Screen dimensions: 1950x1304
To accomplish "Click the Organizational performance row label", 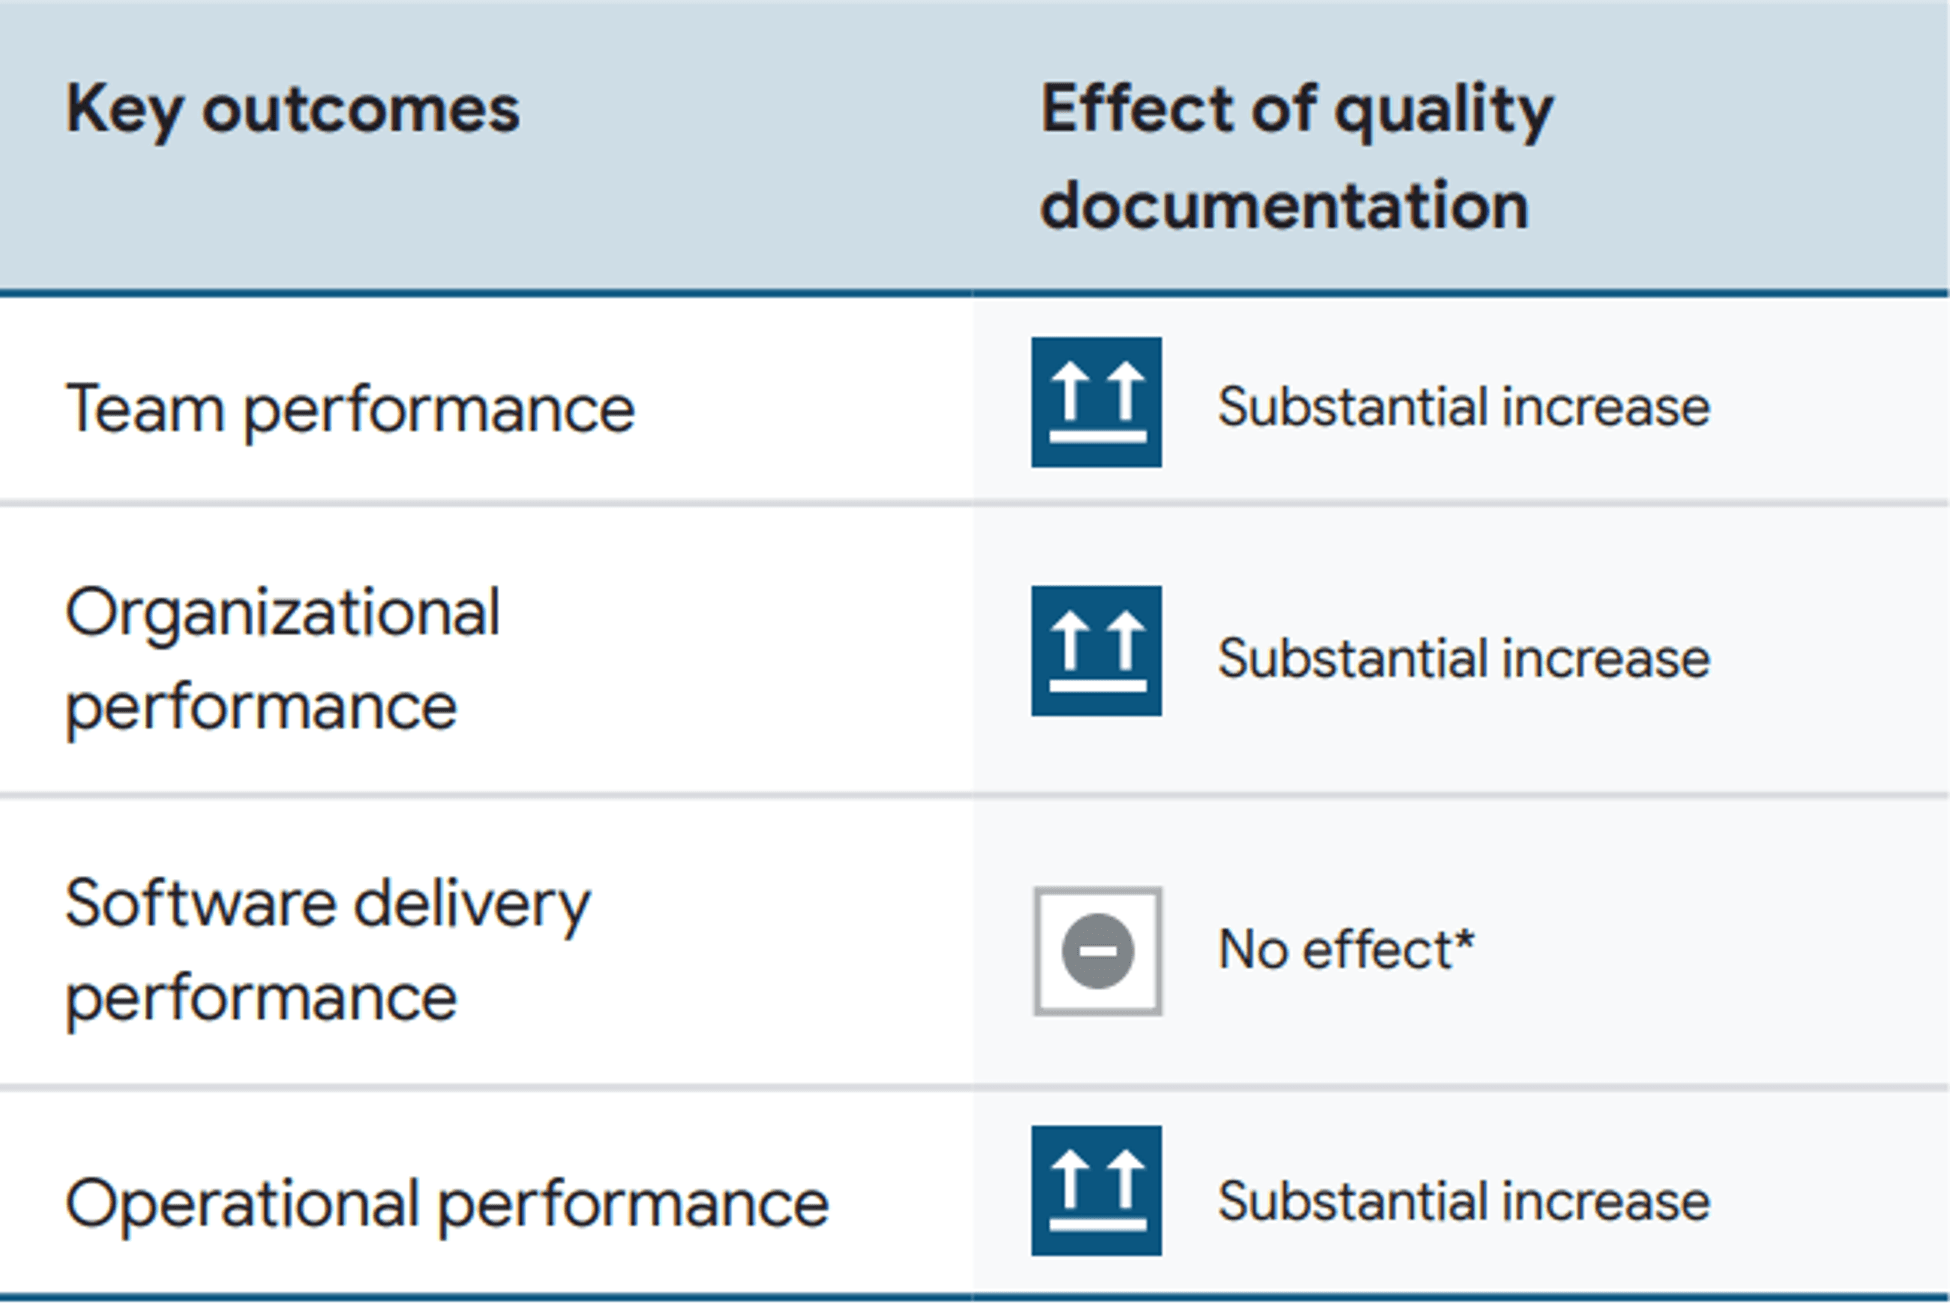I will (283, 659).
